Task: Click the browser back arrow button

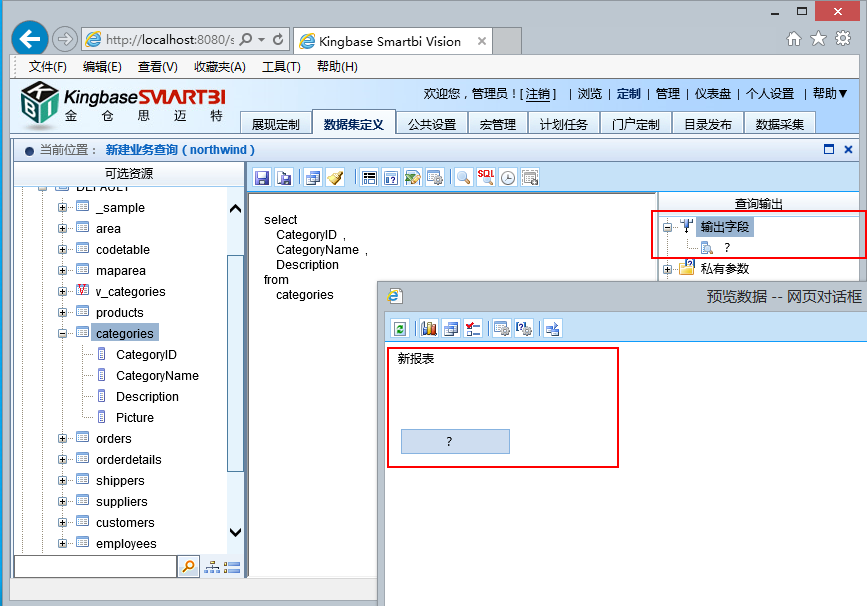Action: pyautogui.click(x=29, y=39)
